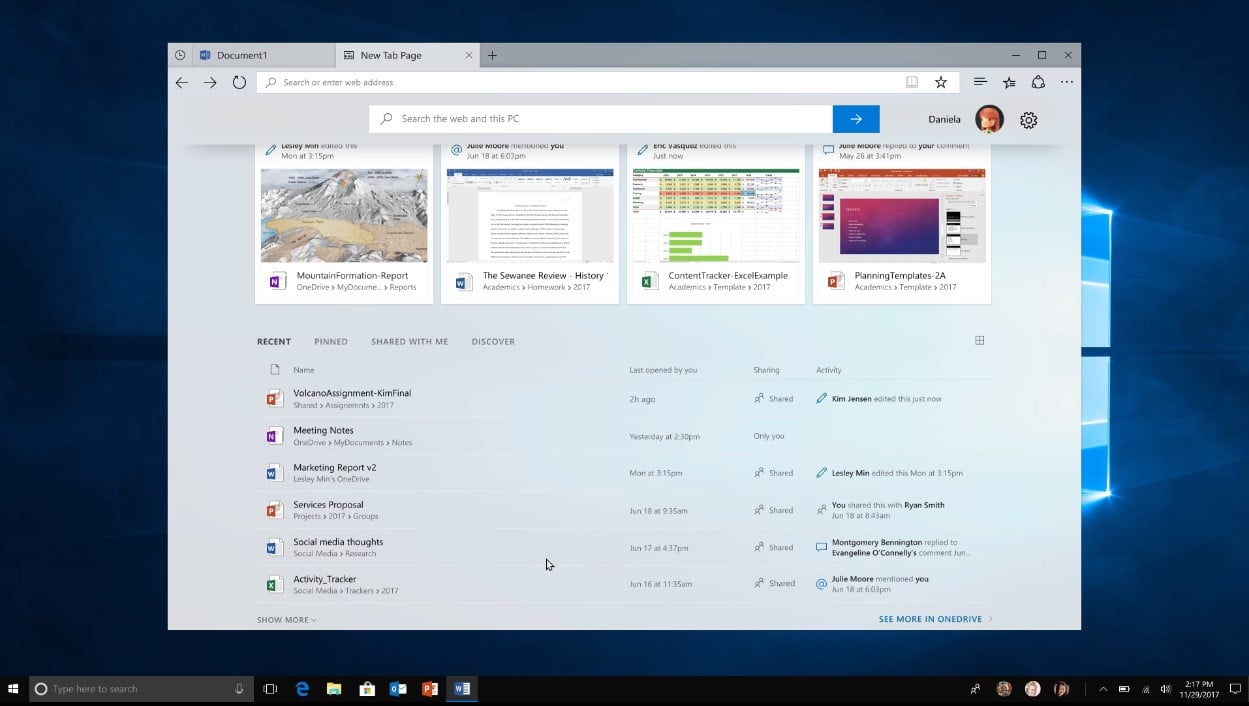Expand the system tray hidden icons chevron

pyautogui.click(x=1103, y=689)
